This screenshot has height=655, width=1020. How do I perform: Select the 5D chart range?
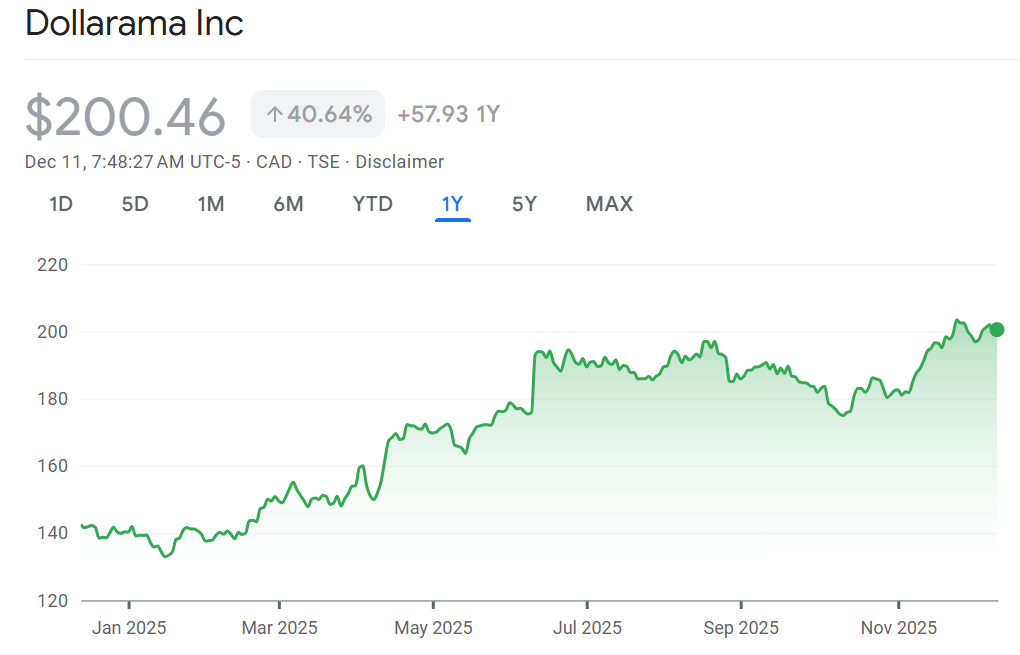point(135,204)
